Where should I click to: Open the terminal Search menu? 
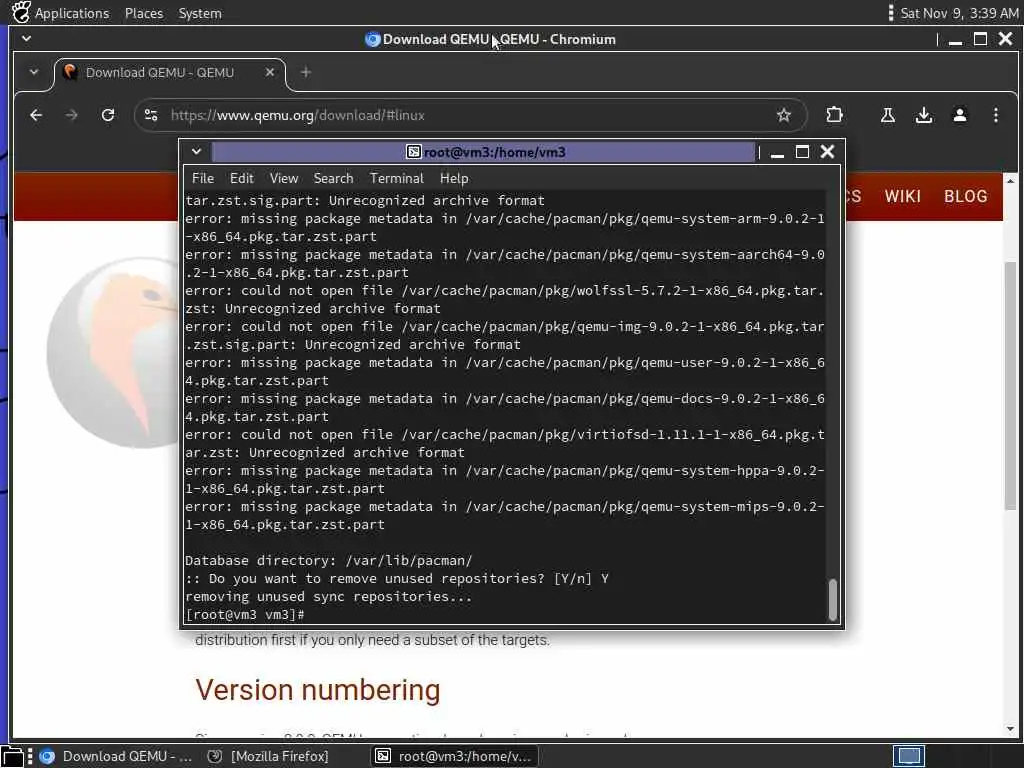pyautogui.click(x=333, y=178)
